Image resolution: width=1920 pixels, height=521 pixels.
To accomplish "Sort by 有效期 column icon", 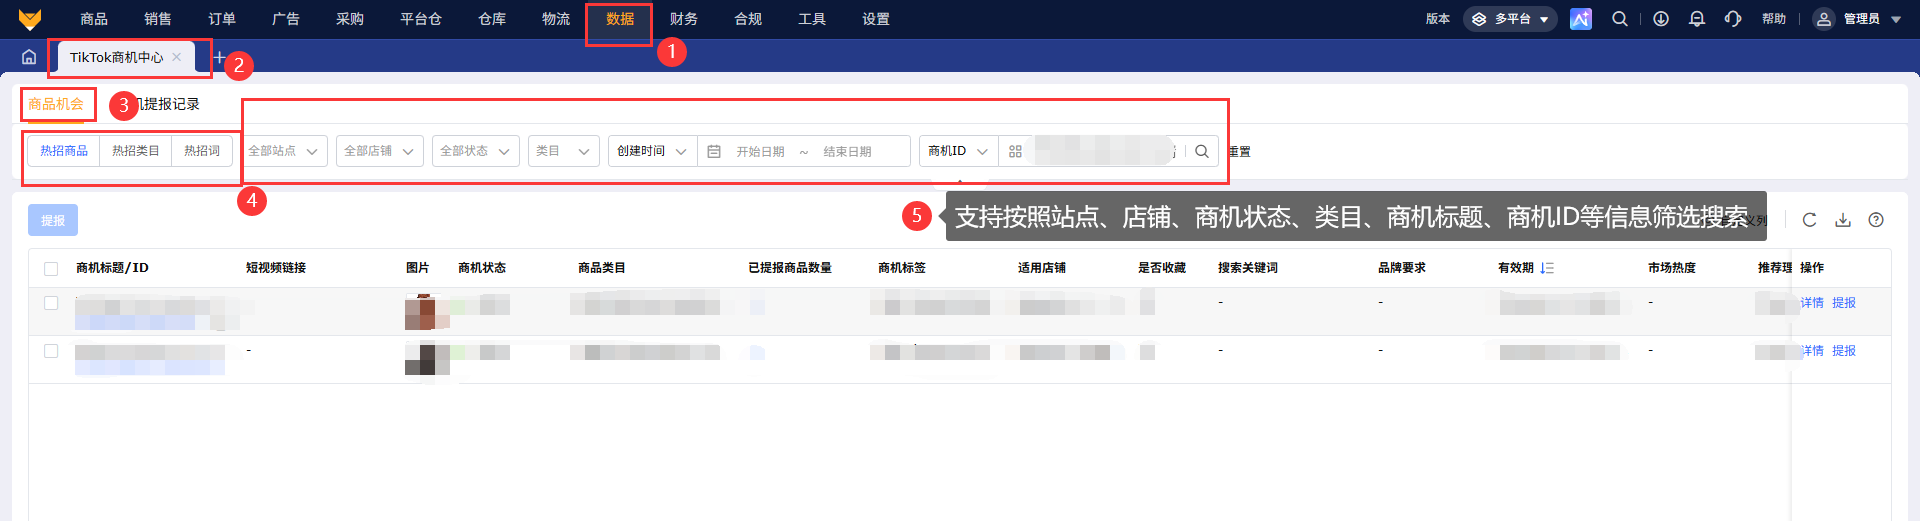I will click(x=1547, y=268).
